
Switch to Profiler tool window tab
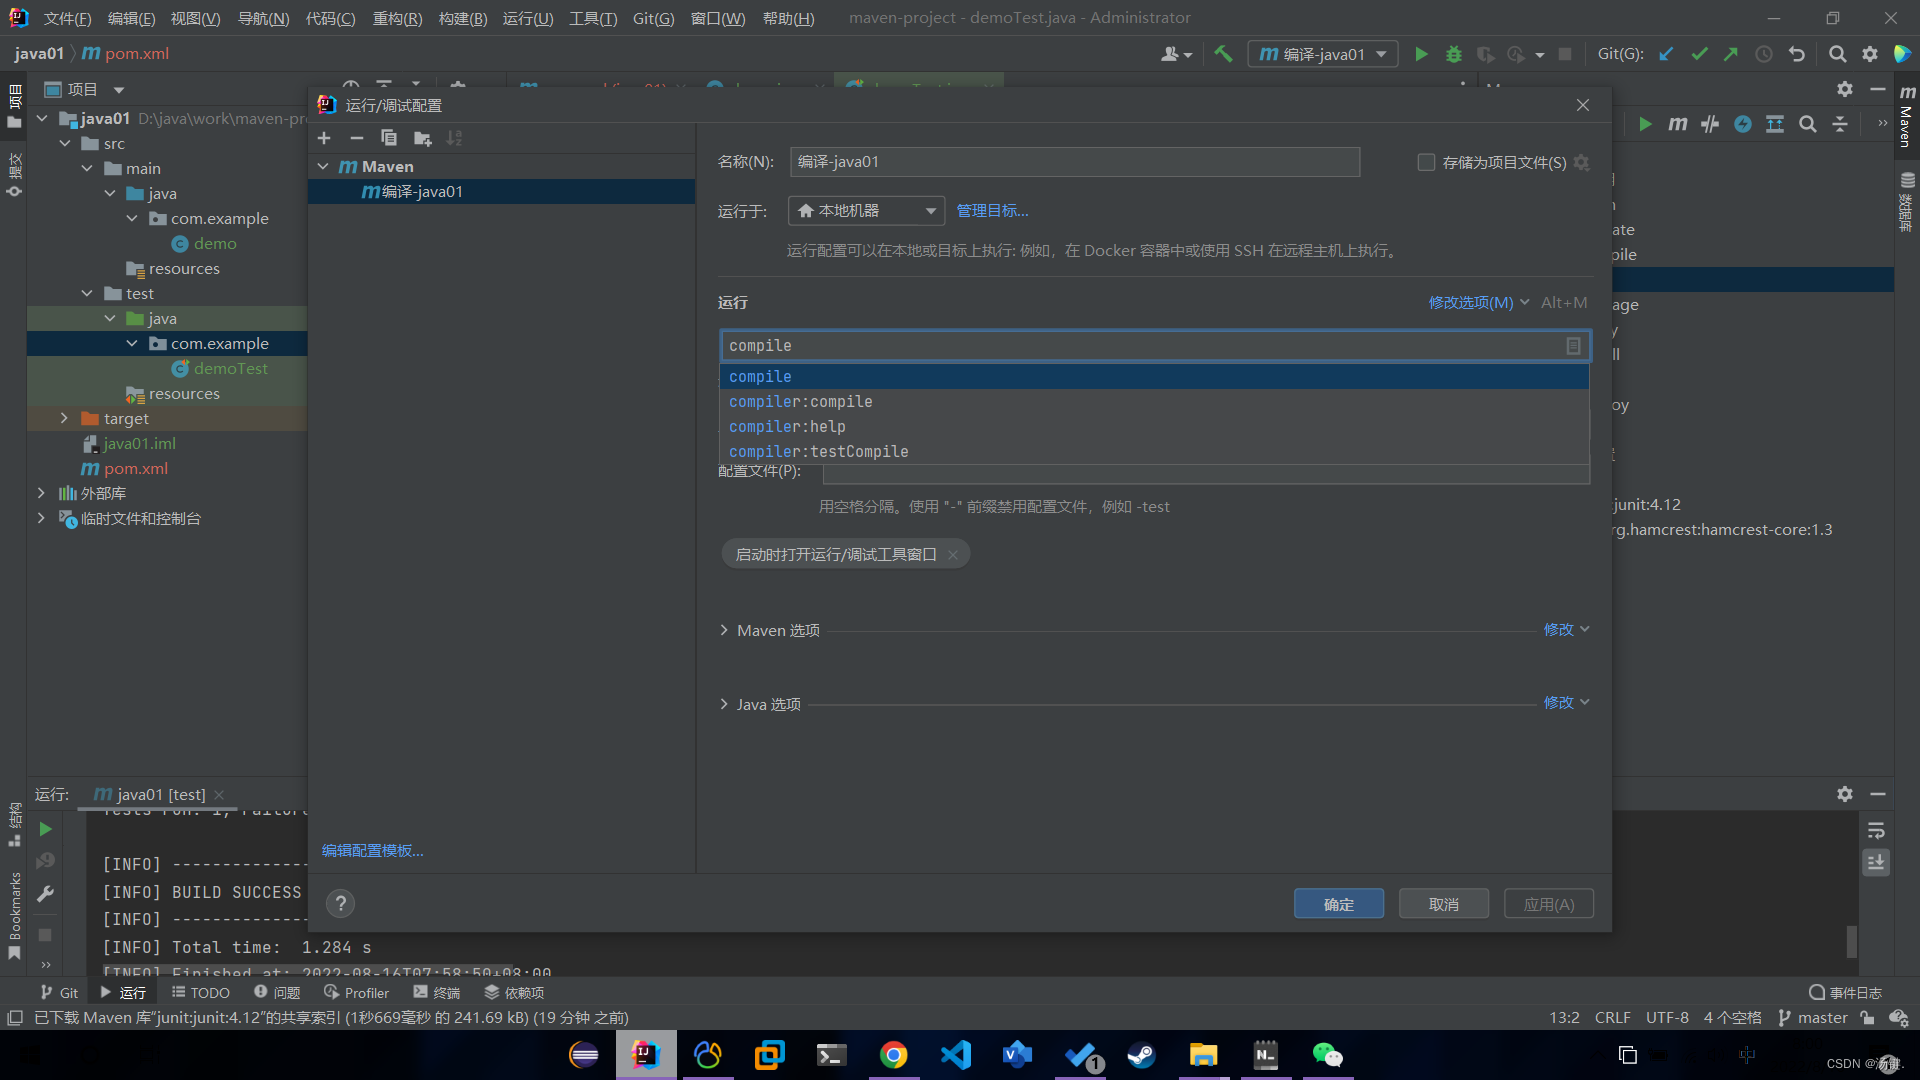point(357,993)
